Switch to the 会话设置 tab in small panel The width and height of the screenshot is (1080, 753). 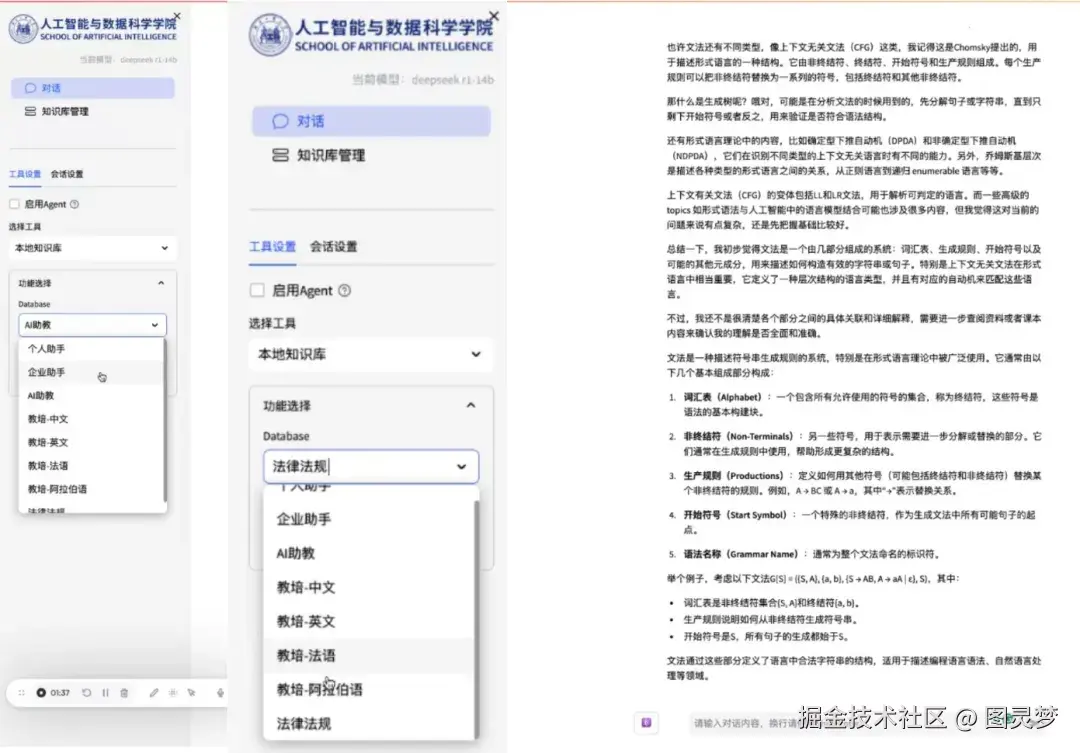67,174
